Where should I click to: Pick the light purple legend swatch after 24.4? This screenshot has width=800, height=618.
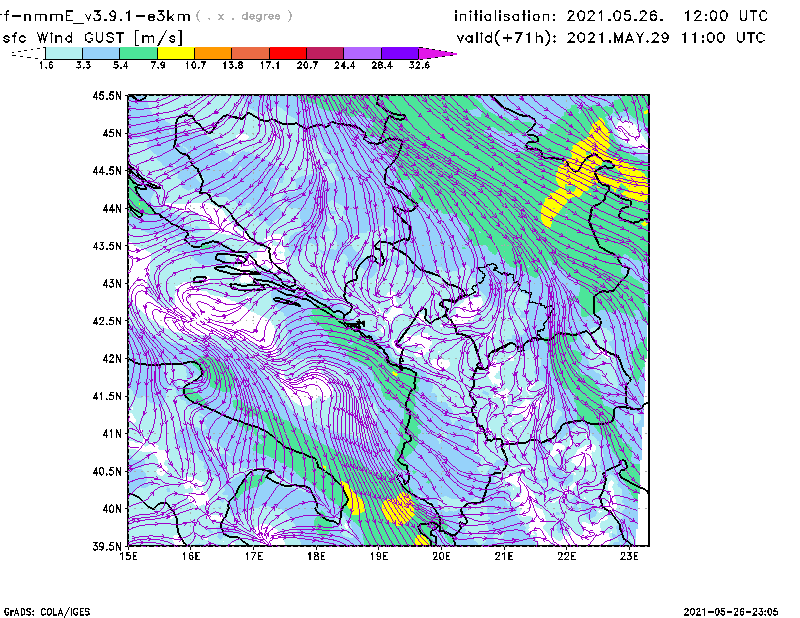(x=363, y=53)
